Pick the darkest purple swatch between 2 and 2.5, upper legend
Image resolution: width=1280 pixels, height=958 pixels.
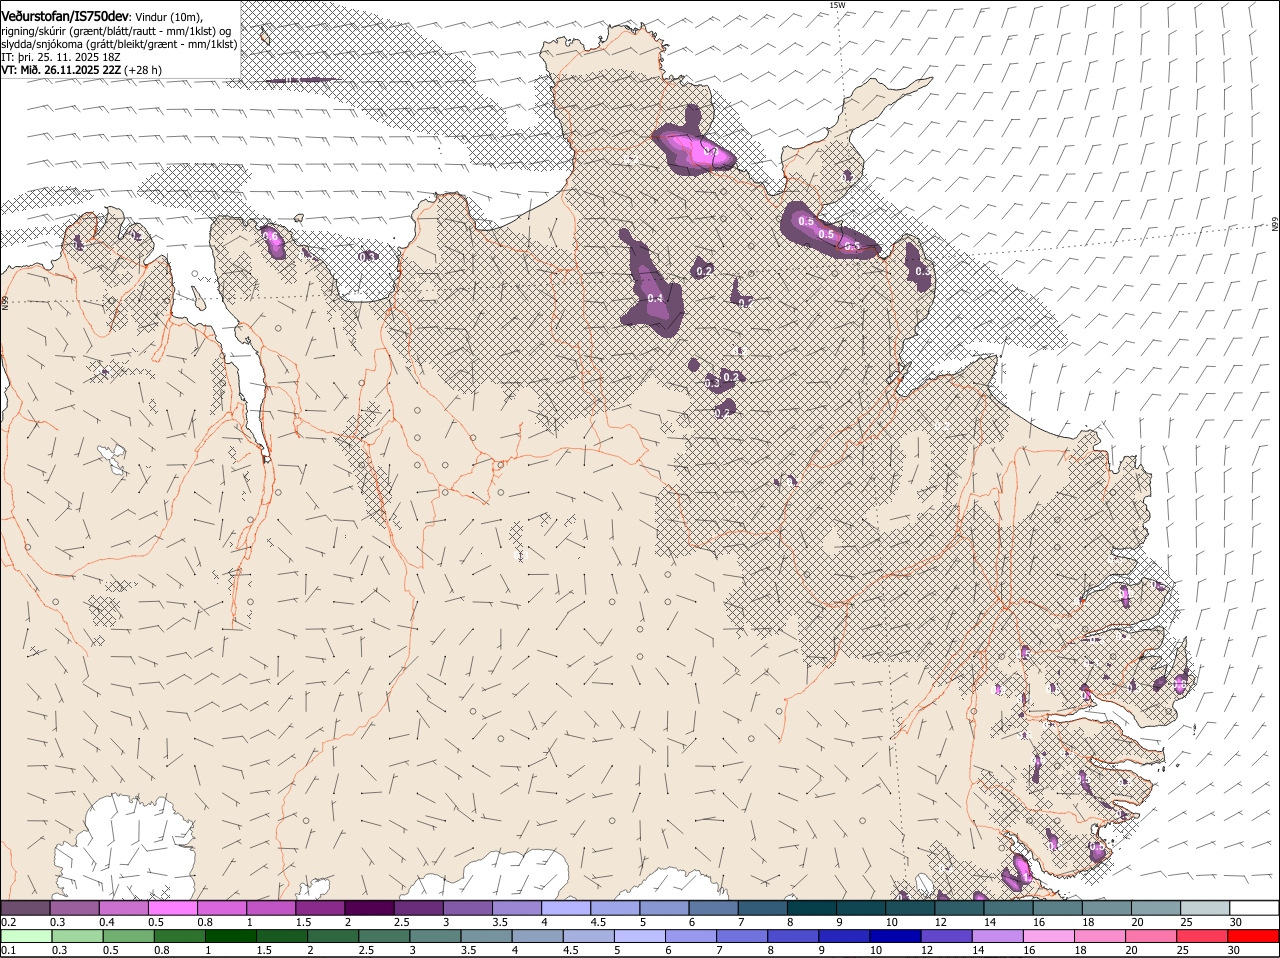[x=368, y=908]
